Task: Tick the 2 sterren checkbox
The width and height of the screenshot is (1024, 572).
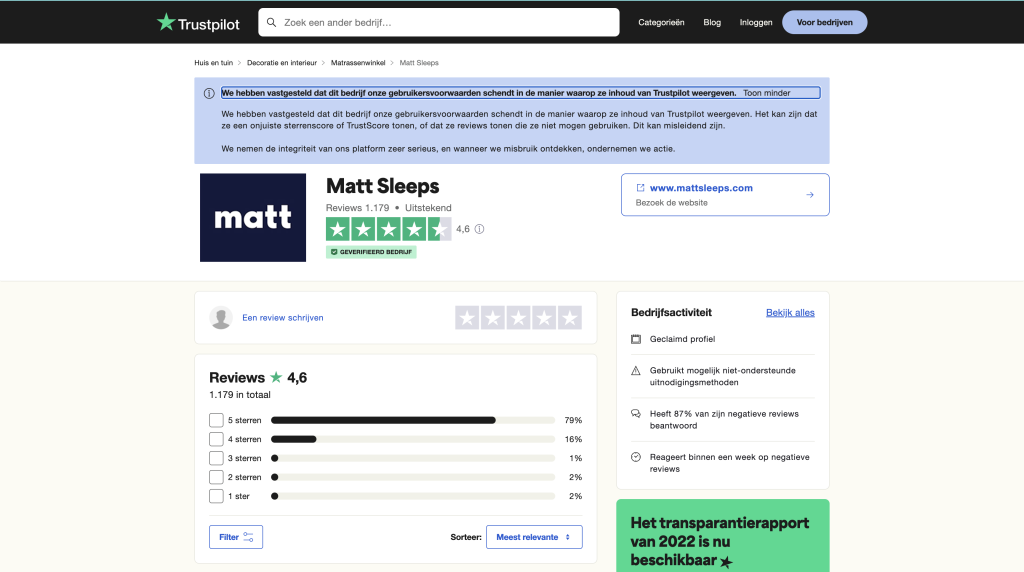Action: pyautogui.click(x=216, y=477)
